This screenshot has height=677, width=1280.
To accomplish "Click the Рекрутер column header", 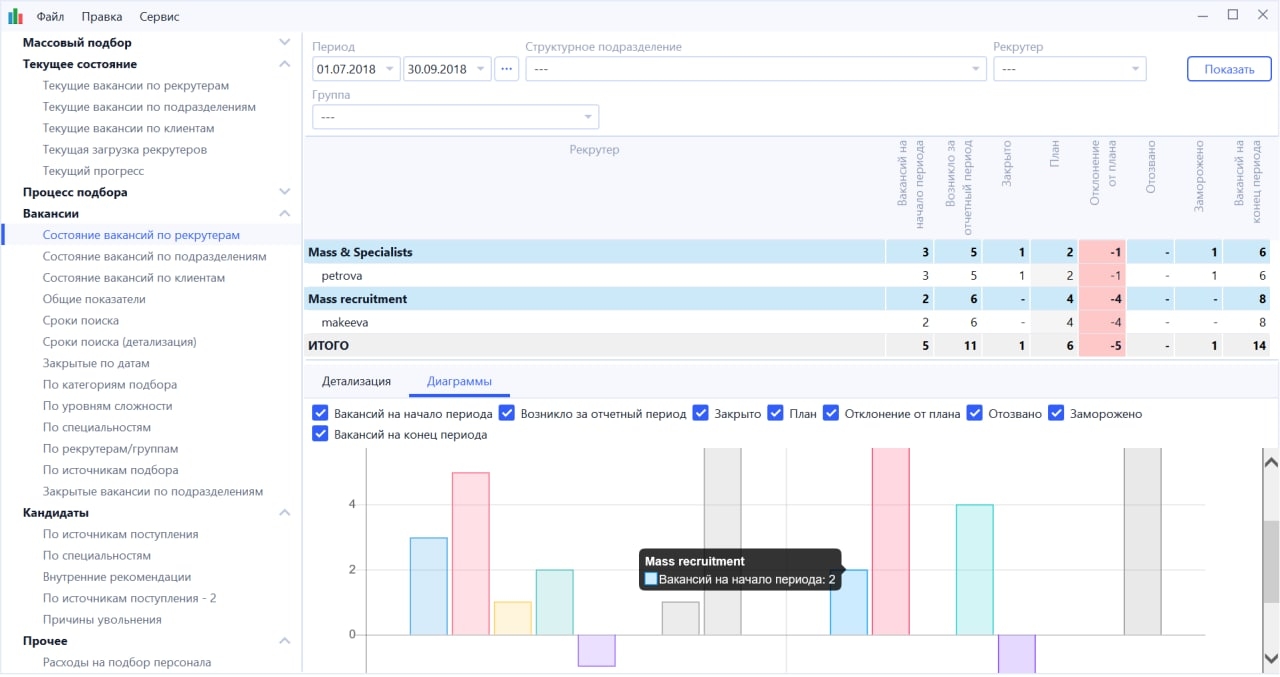I will [x=594, y=150].
